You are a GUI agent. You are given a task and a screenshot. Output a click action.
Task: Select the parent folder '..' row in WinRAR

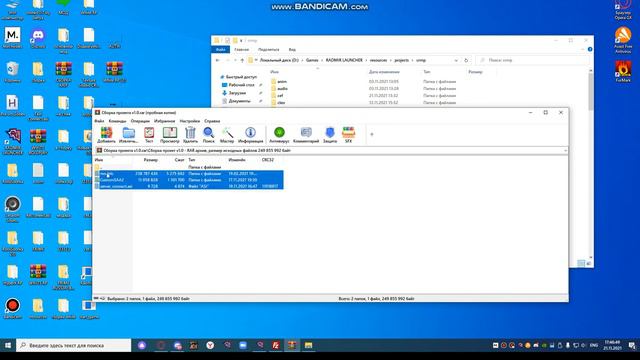189,167
